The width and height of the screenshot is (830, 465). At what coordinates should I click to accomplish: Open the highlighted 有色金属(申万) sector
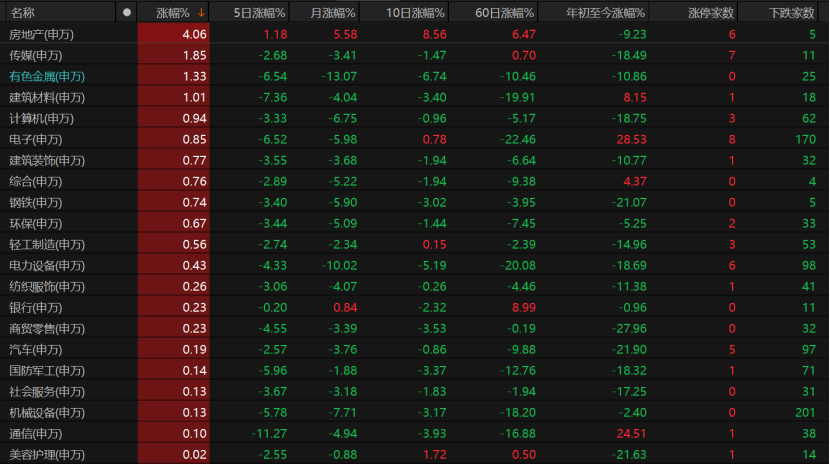click(47, 77)
